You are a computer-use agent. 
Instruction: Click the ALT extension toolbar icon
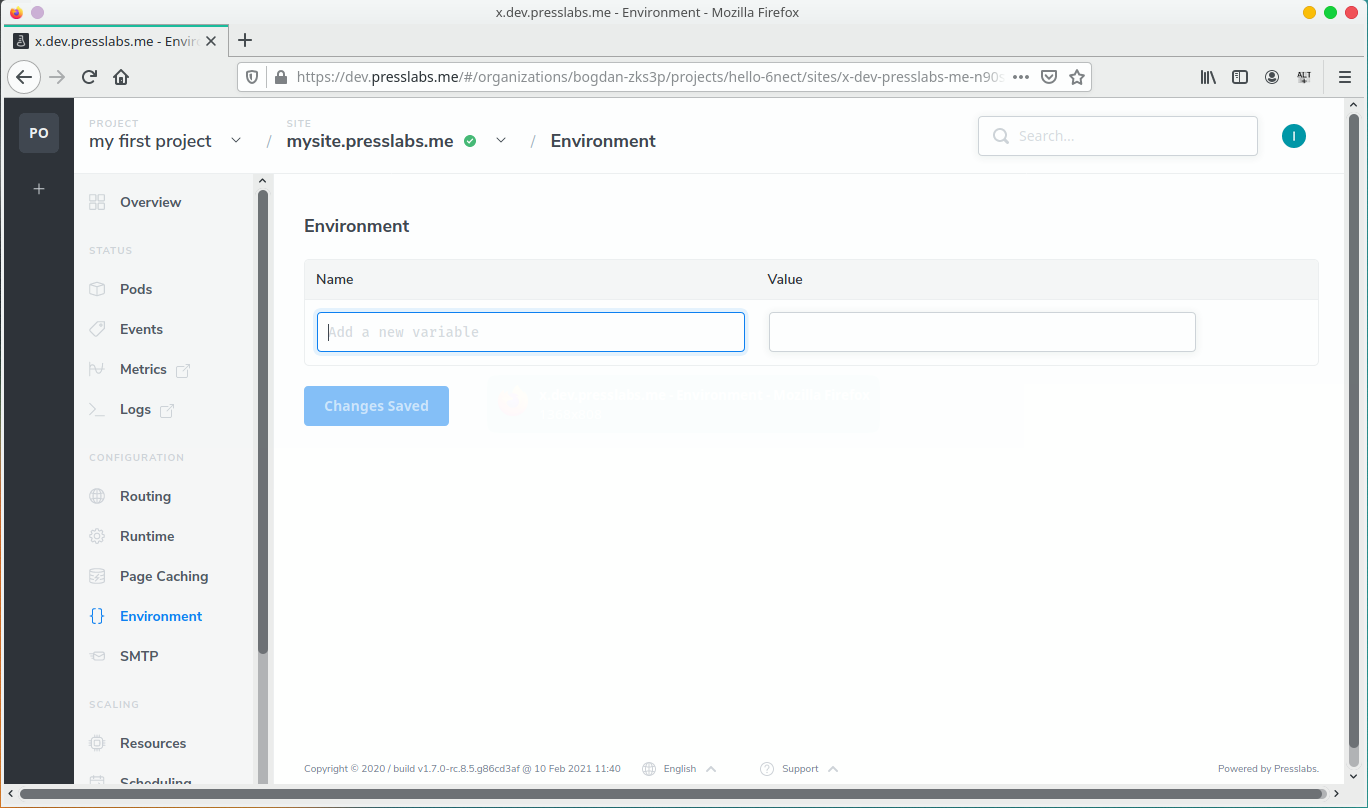(x=1304, y=77)
